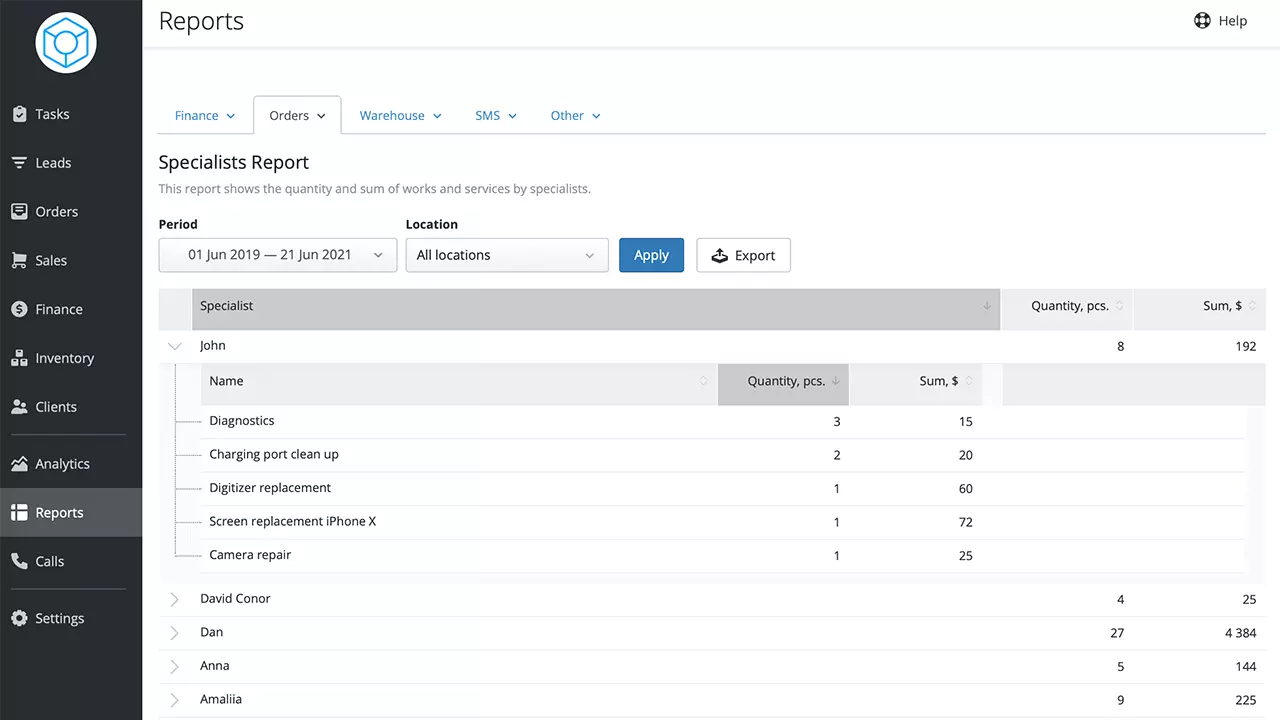Select Reports in the sidebar

(x=71, y=513)
